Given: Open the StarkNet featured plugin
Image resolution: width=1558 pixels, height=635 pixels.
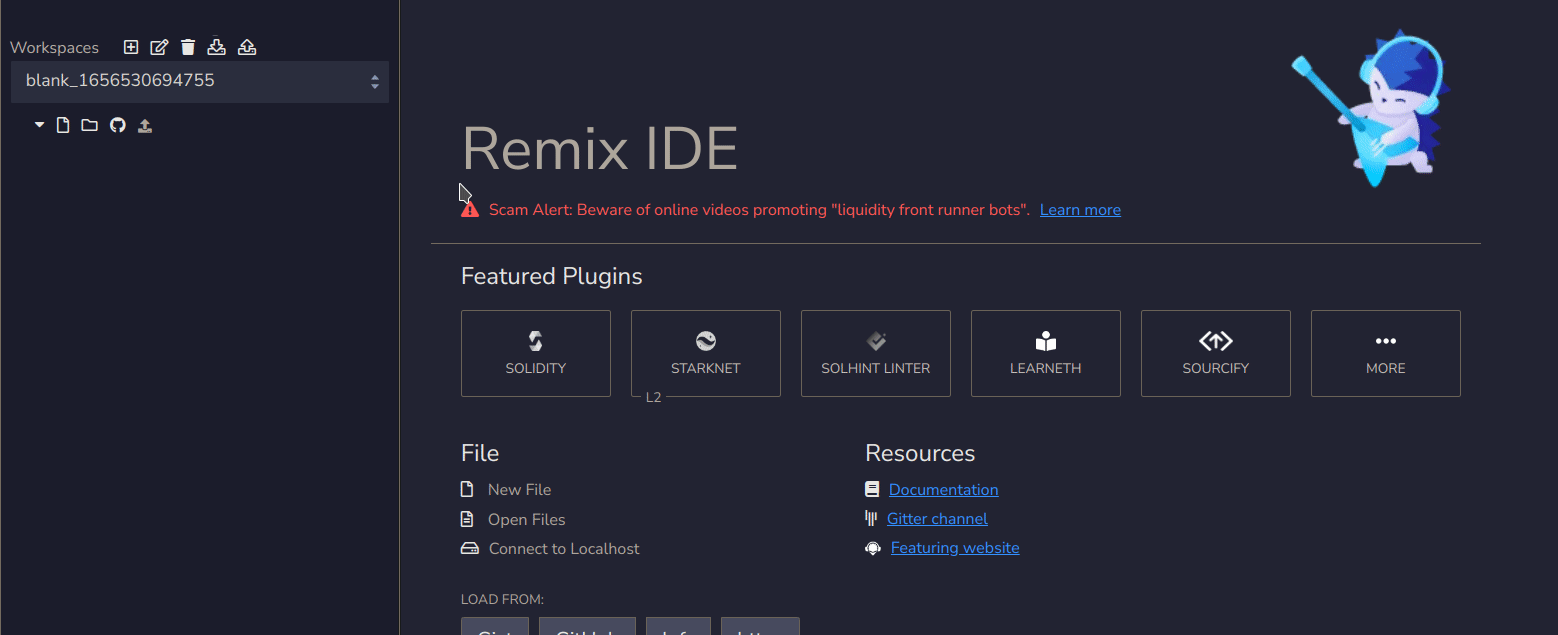Looking at the screenshot, I should (706, 353).
